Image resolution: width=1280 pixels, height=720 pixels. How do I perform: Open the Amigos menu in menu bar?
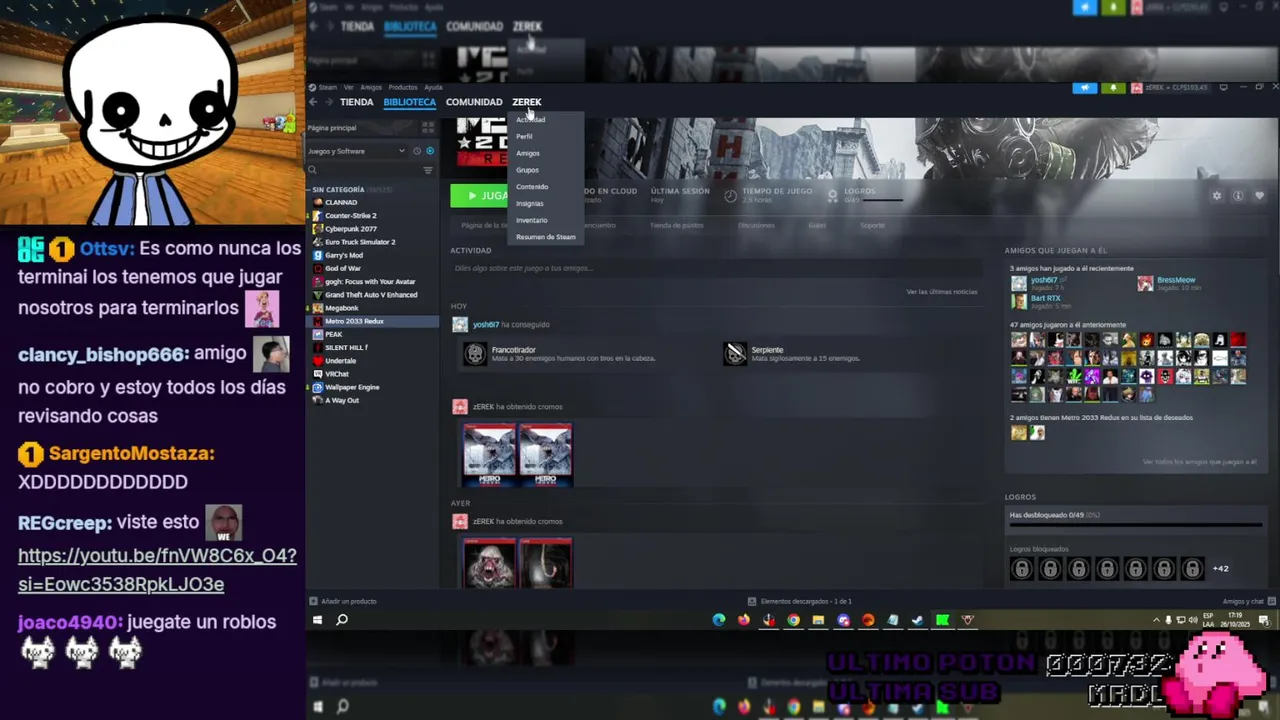pyautogui.click(x=371, y=87)
